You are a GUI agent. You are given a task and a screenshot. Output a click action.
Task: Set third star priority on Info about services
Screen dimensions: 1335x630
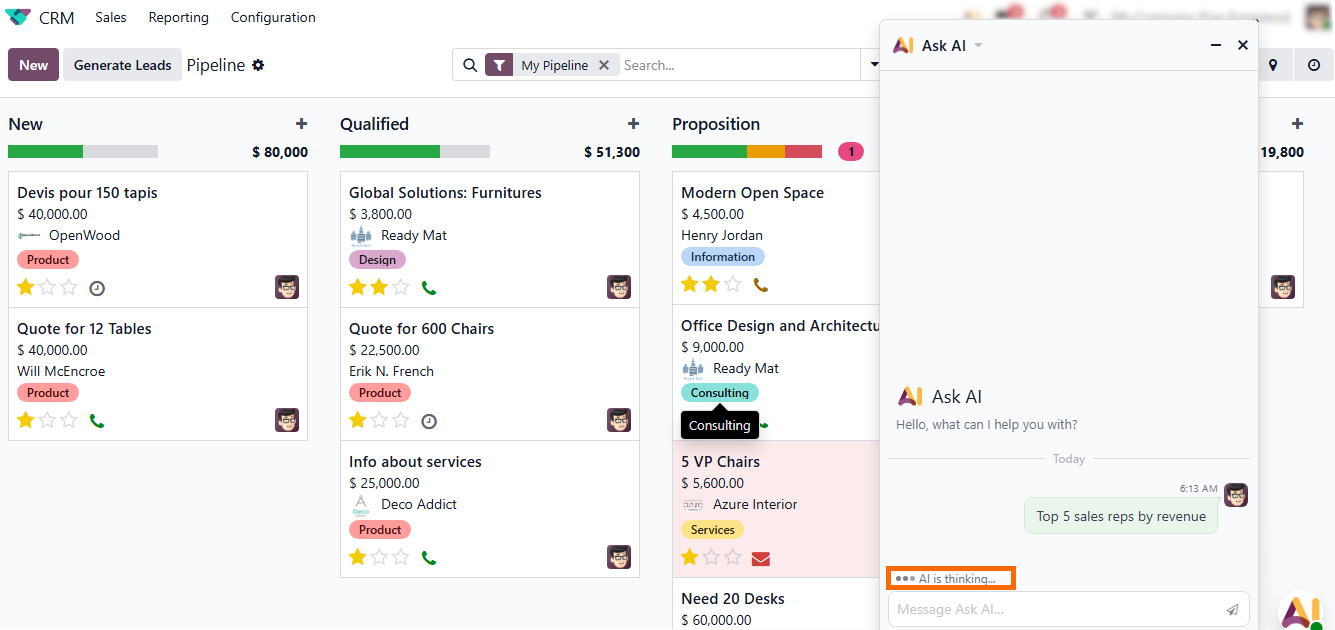pyautogui.click(x=401, y=557)
